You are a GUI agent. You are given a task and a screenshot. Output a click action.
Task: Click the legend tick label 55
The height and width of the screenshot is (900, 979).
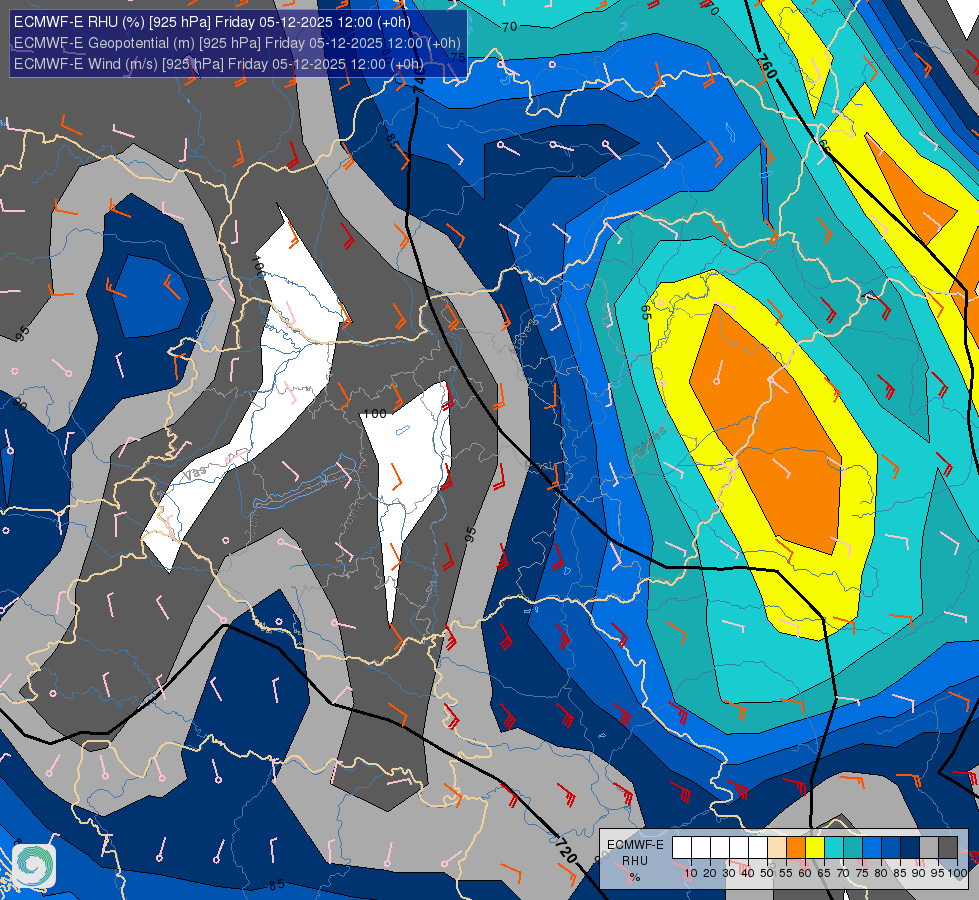[x=786, y=873]
